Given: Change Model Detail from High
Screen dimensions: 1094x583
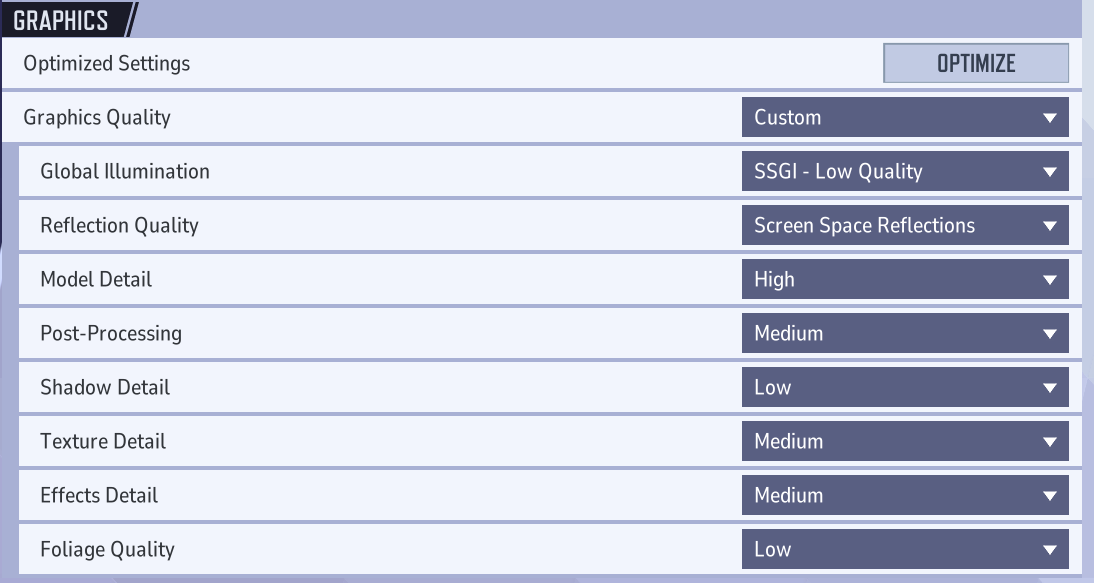Looking at the screenshot, I should click(x=905, y=279).
